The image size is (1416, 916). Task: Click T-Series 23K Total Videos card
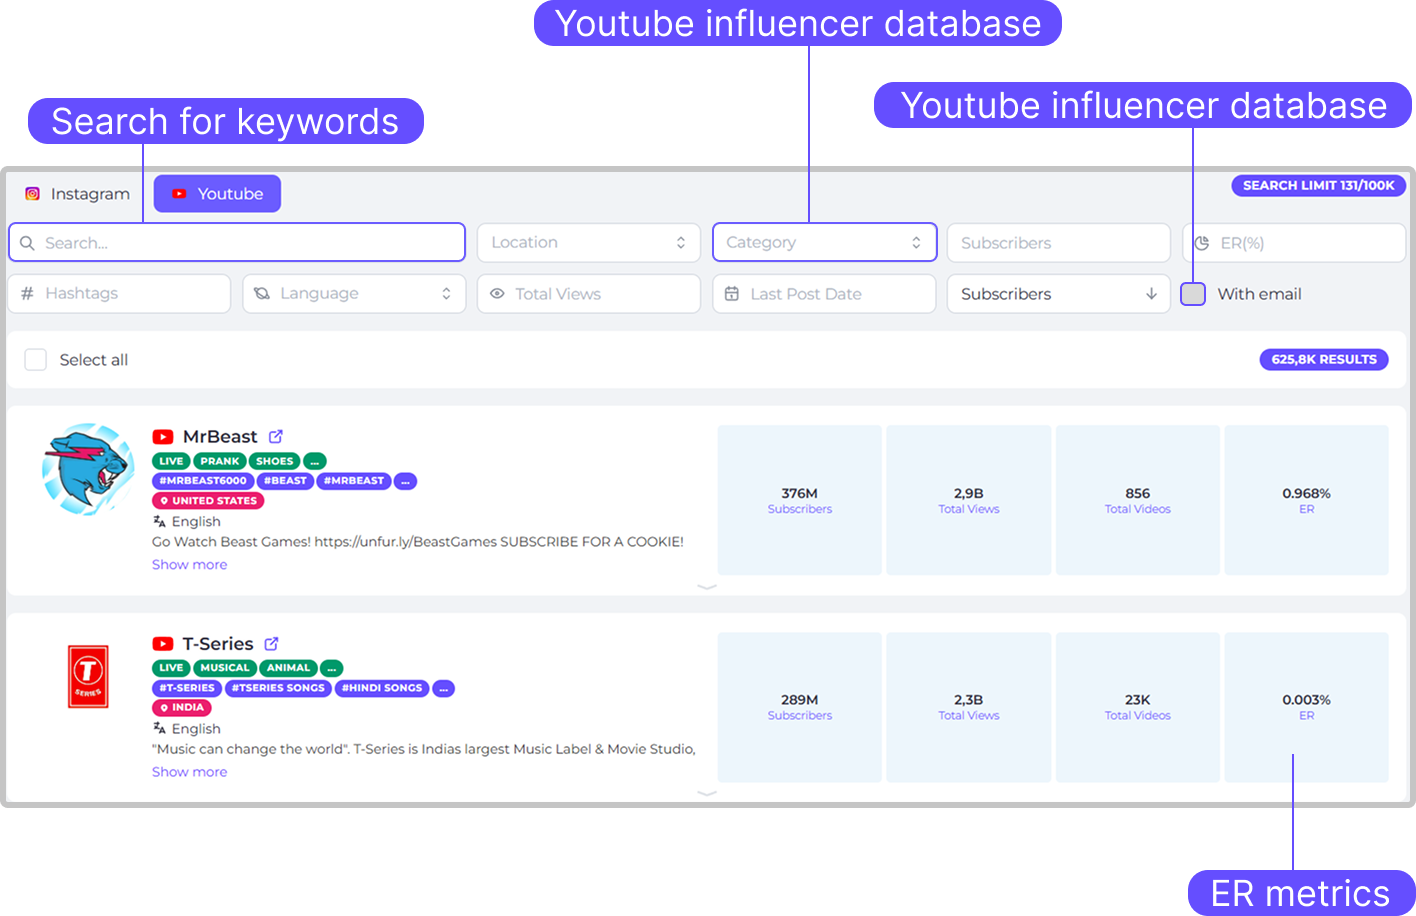point(1138,707)
